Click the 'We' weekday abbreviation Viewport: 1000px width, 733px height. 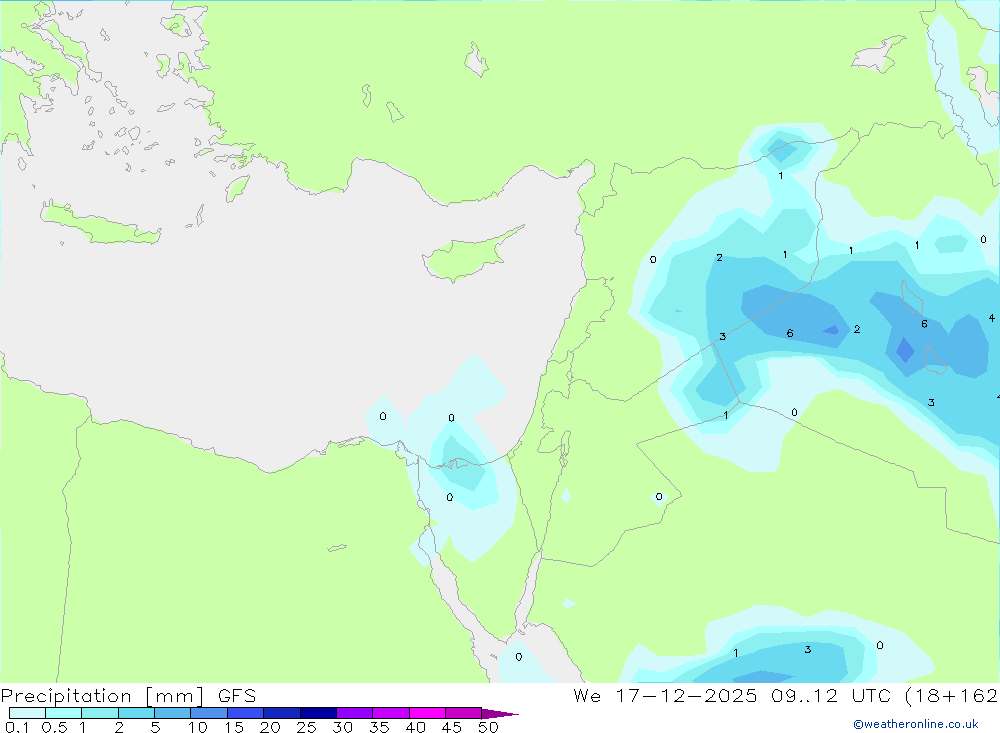click(587, 695)
